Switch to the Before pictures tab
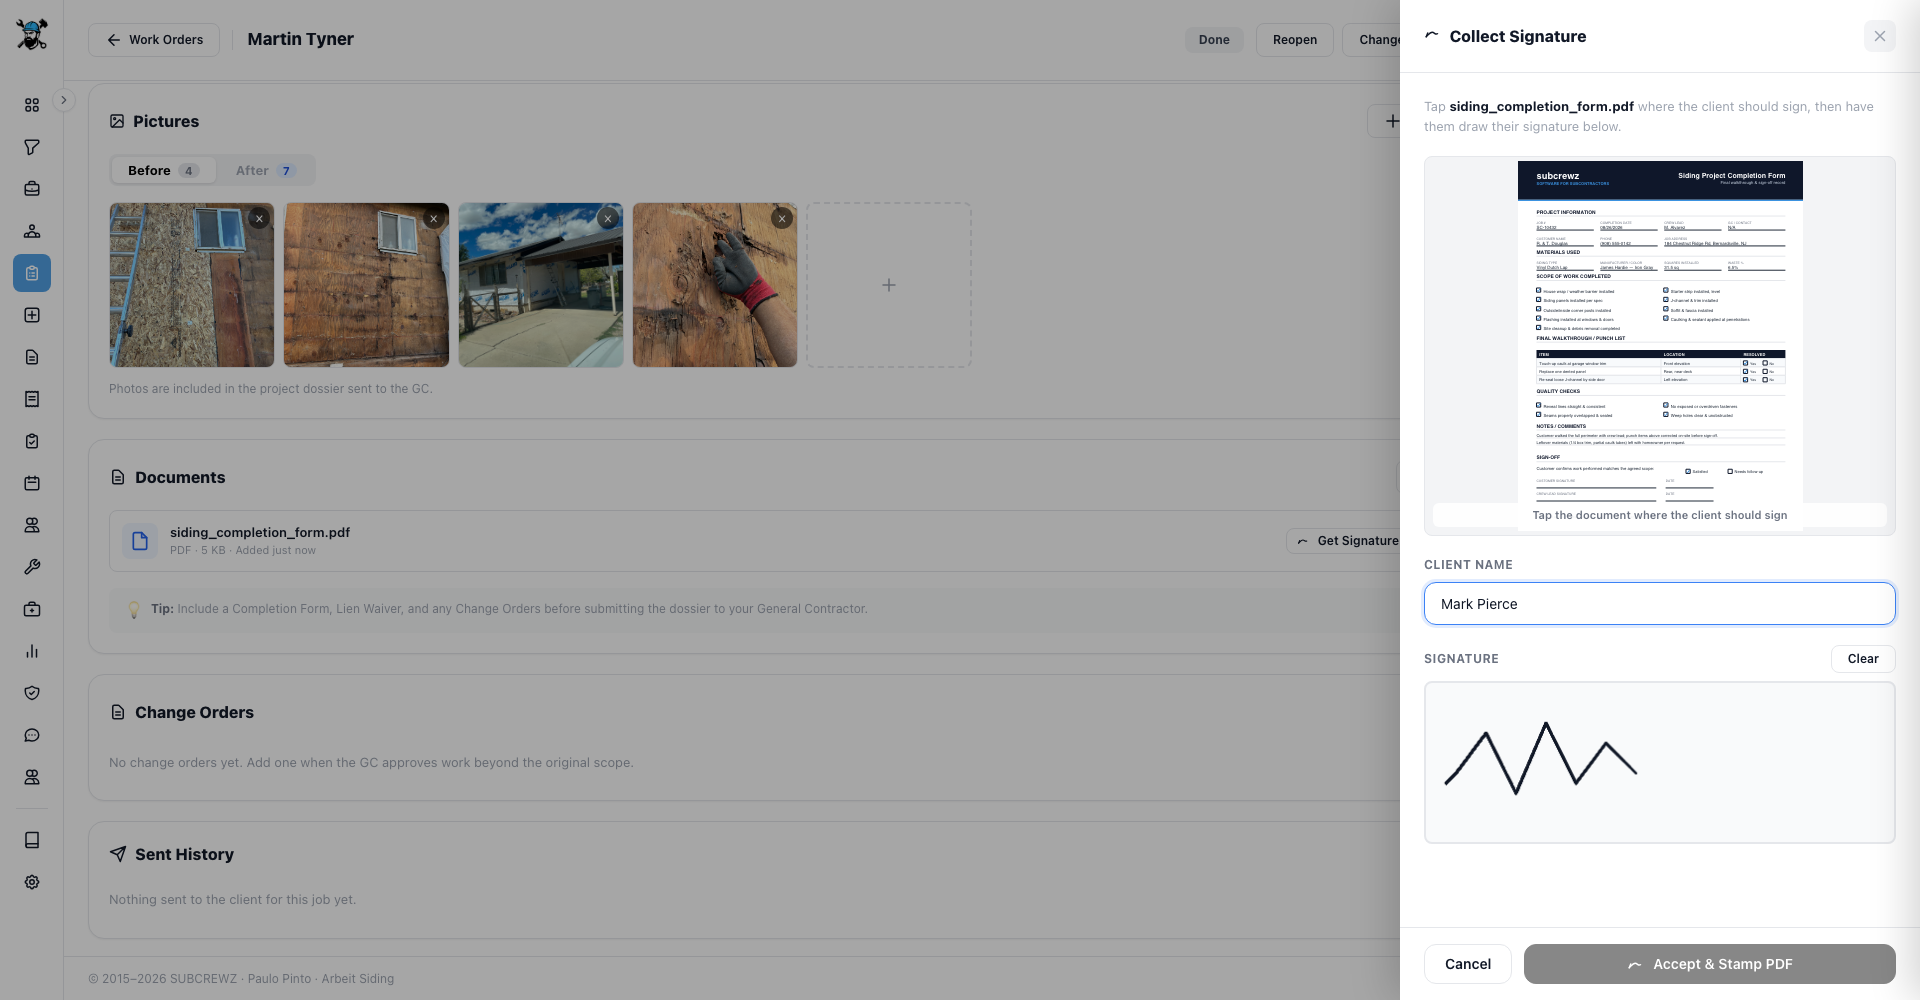Image resolution: width=1920 pixels, height=1000 pixels. [163, 171]
